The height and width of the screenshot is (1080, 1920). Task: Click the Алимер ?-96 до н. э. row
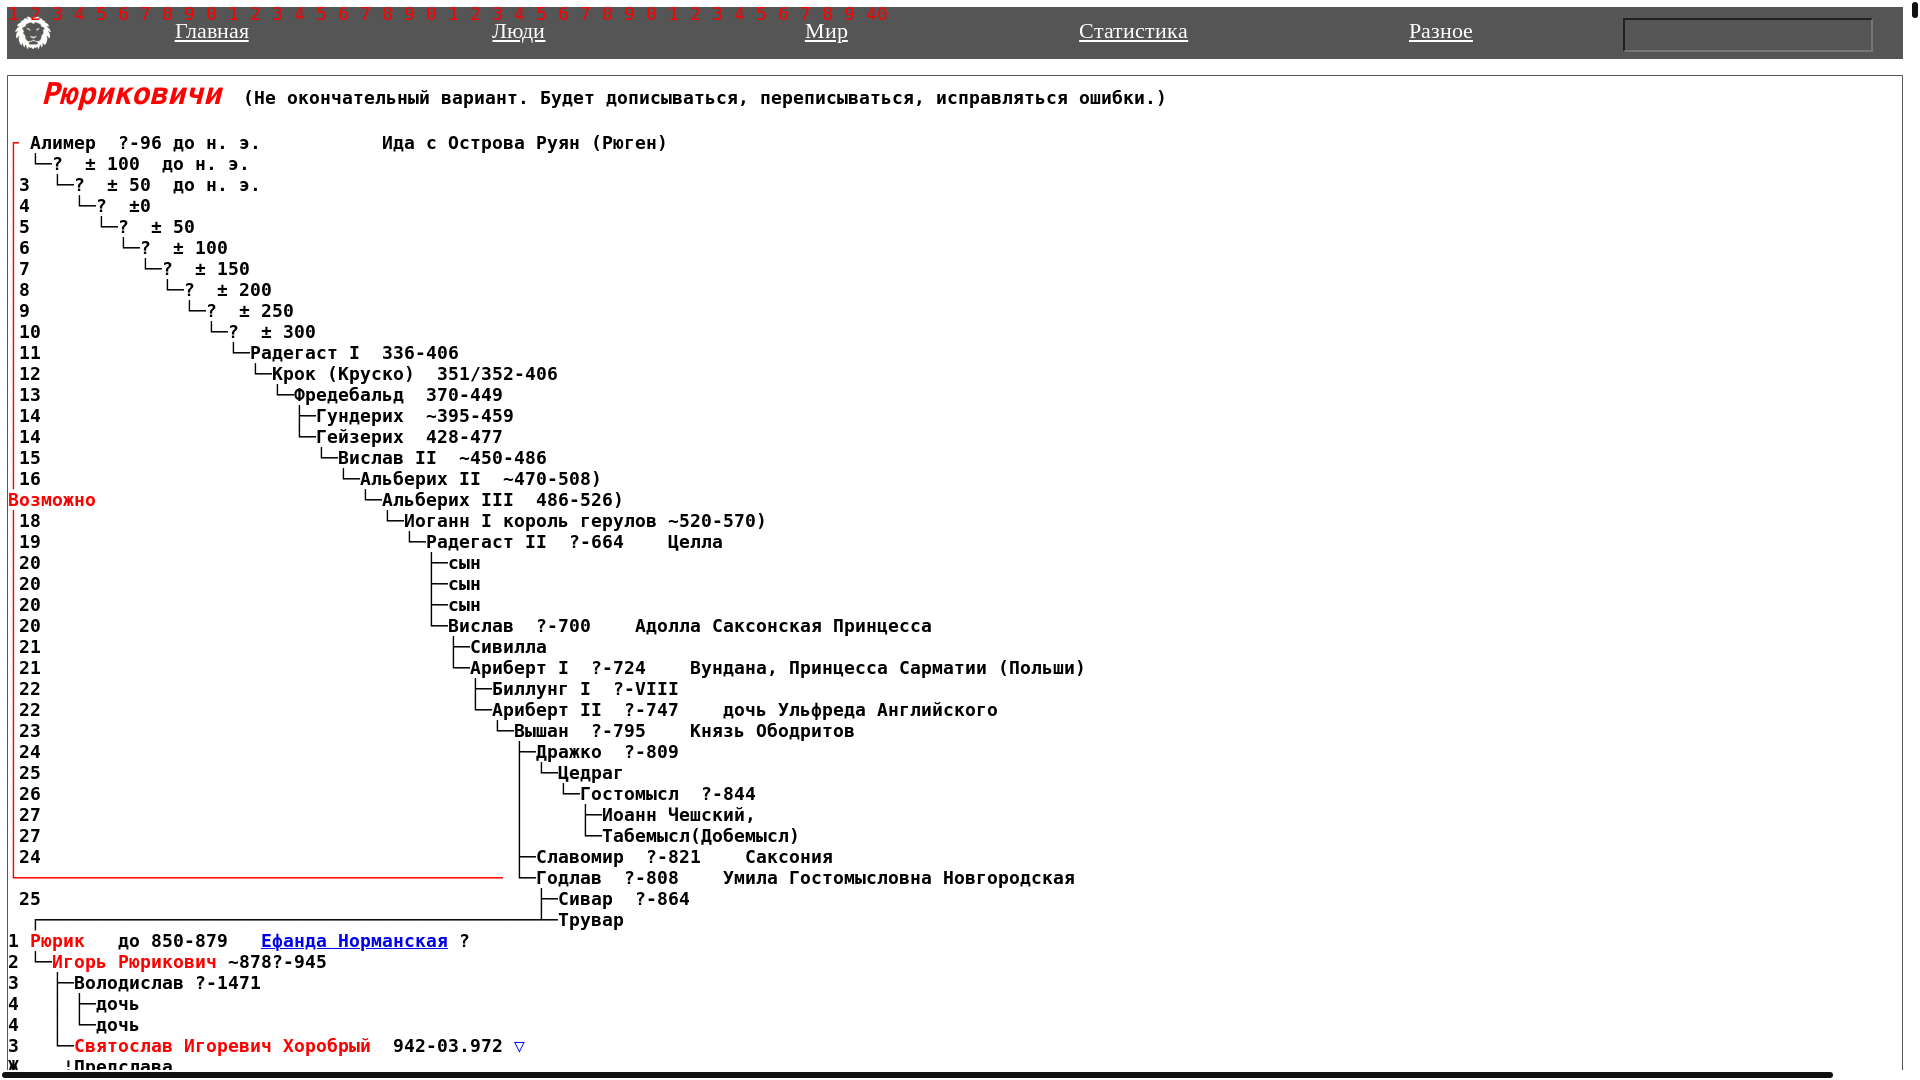(145, 143)
